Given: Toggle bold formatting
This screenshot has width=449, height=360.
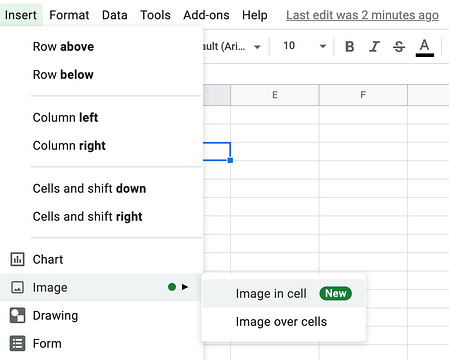Looking at the screenshot, I should click(x=349, y=46).
